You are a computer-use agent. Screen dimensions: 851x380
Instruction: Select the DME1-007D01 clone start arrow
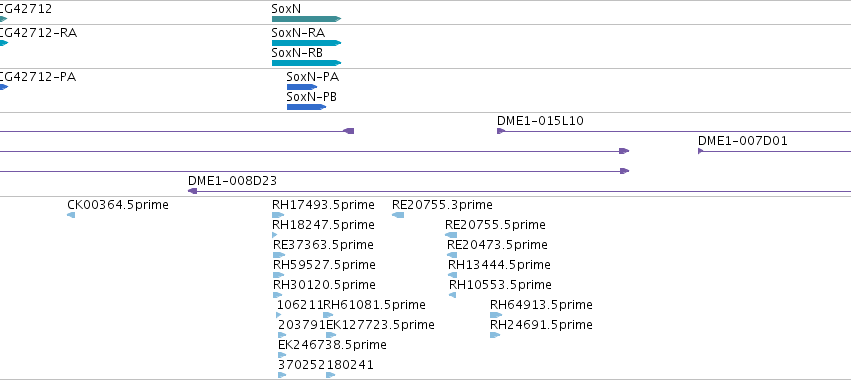[x=701, y=151]
